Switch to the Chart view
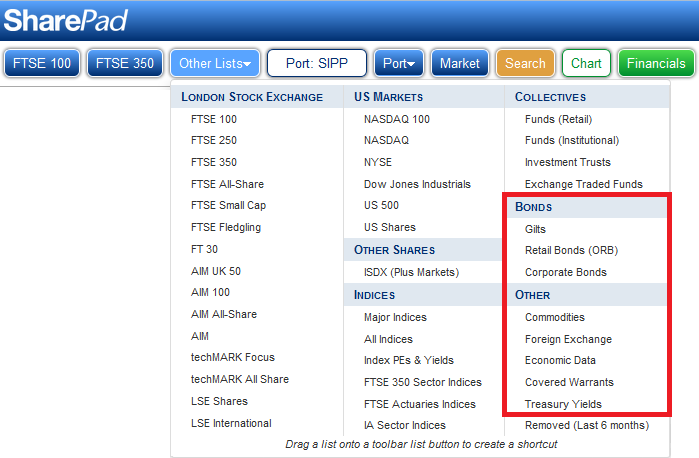The width and height of the screenshot is (699, 458). [586, 63]
